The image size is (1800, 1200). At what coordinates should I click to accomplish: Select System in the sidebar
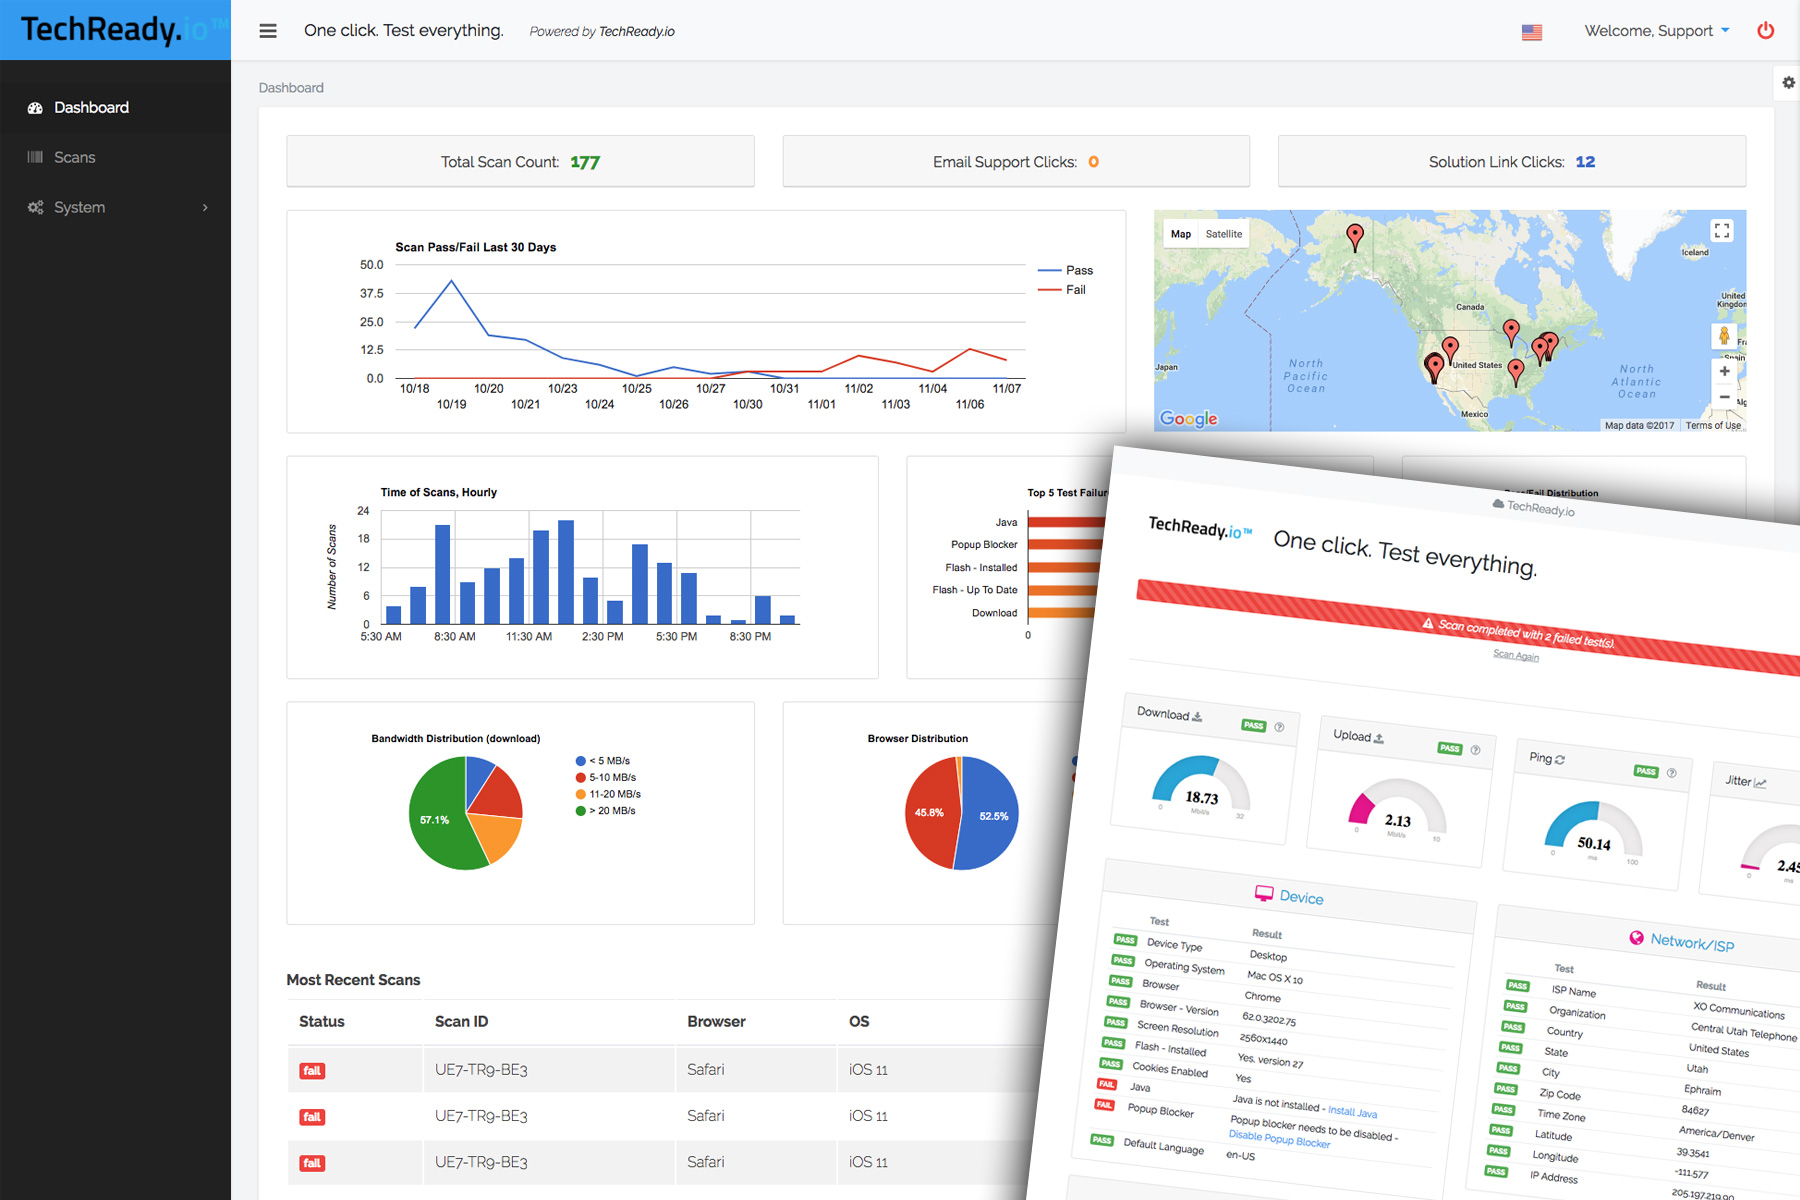point(115,207)
